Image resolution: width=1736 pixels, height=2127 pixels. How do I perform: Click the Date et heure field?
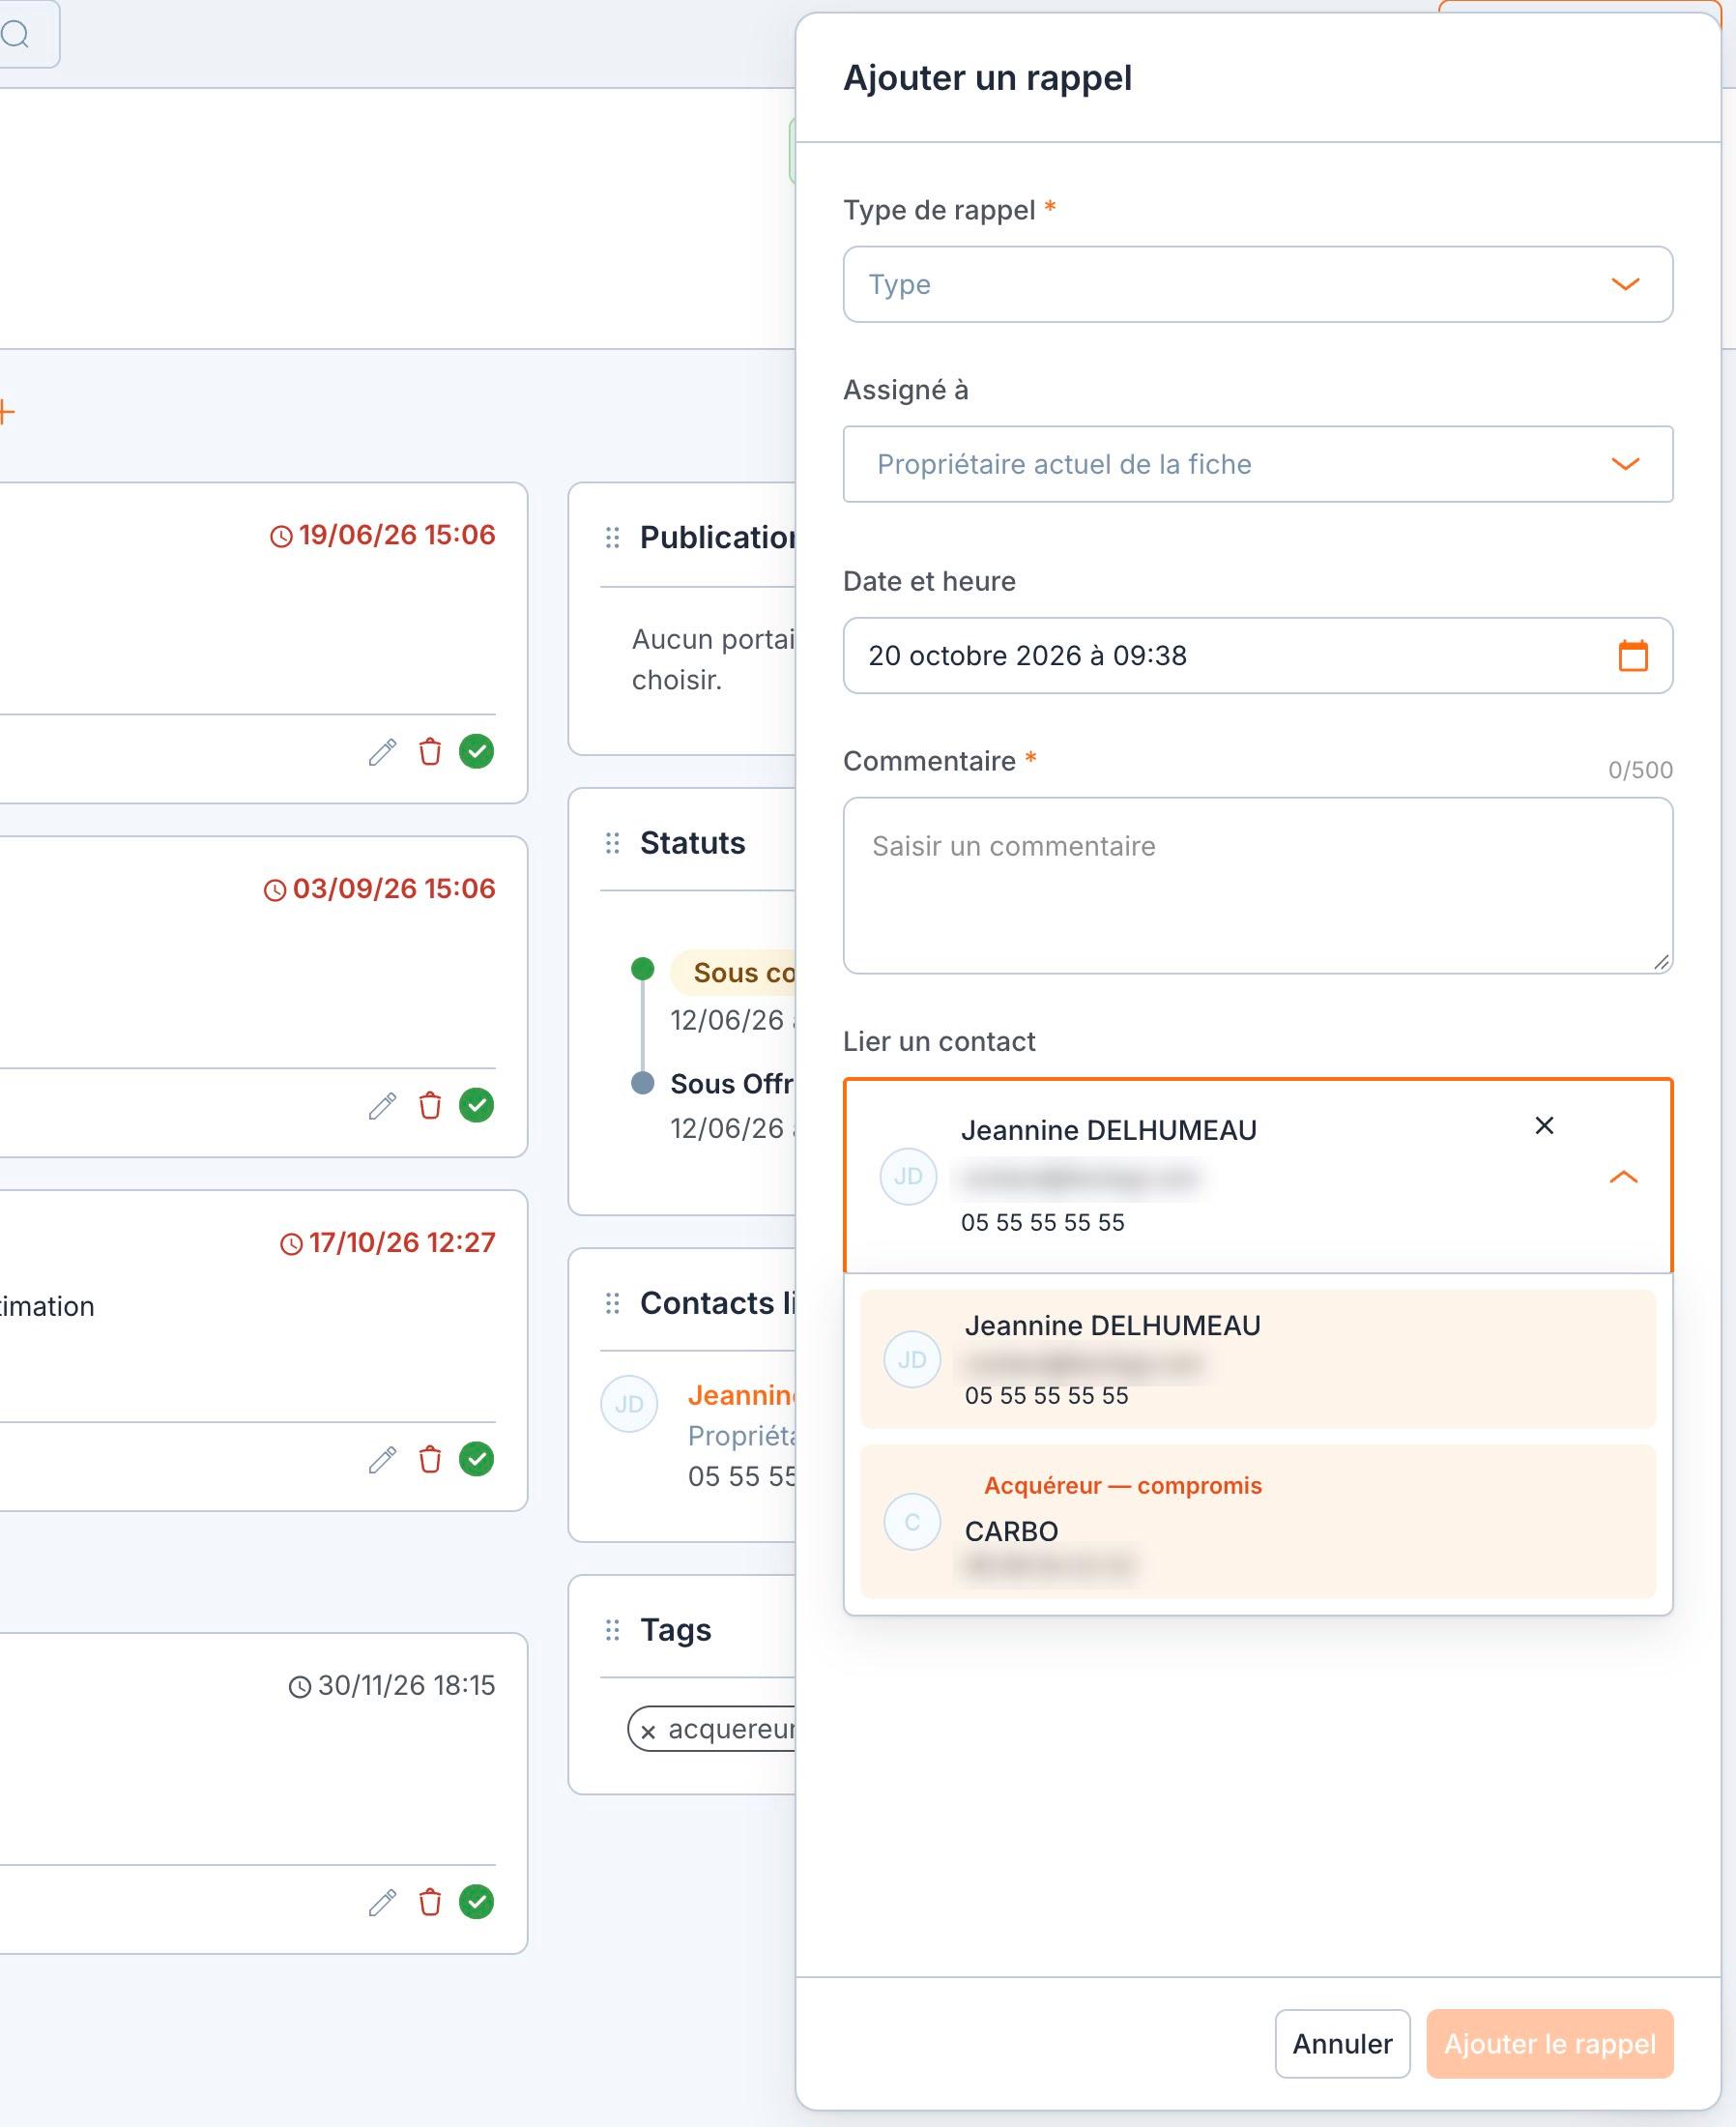click(x=1258, y=656)
